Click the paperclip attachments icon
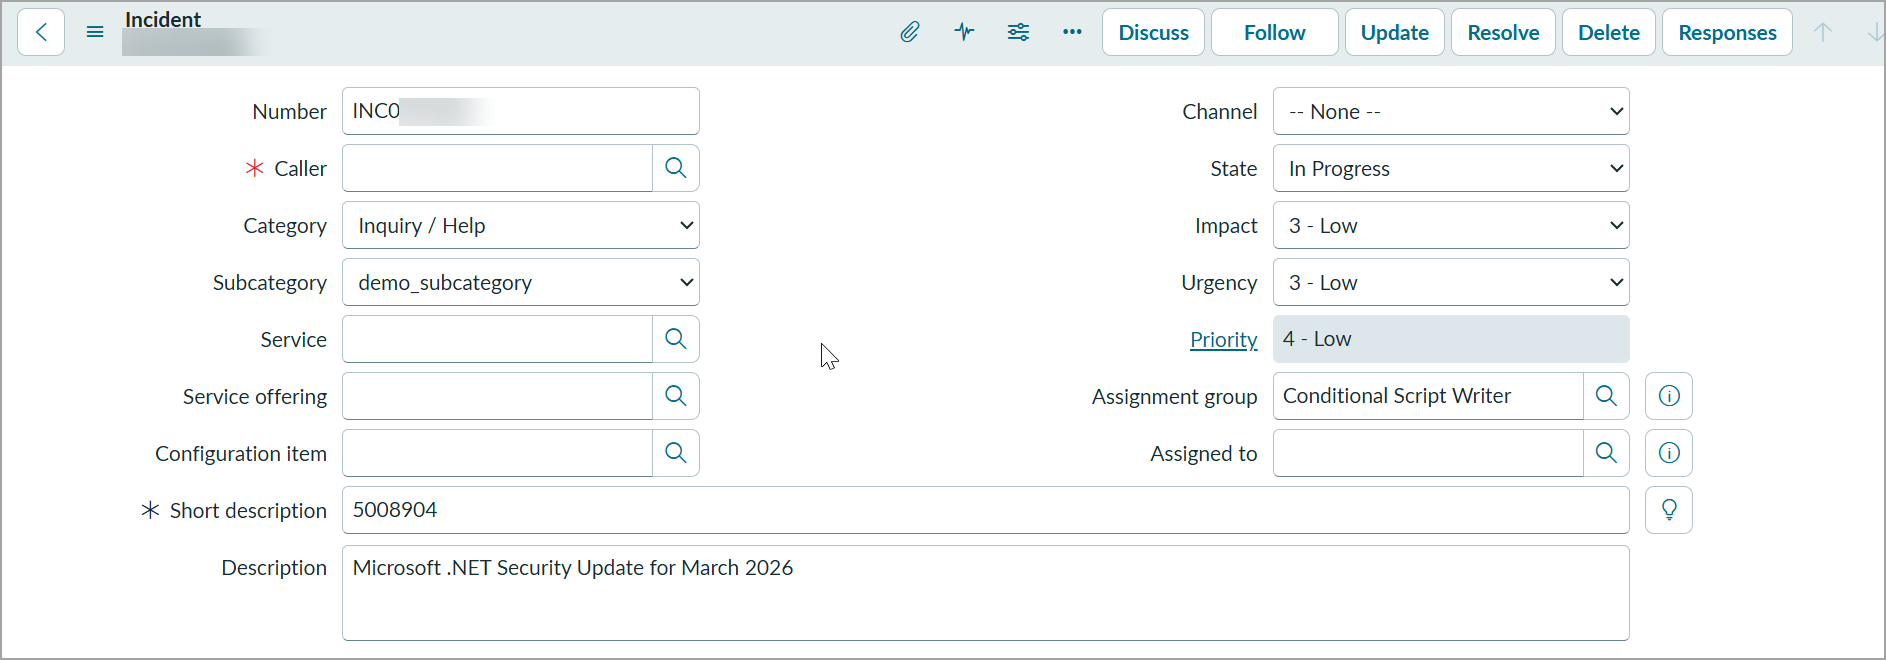The height and width of the screenshot is (660, 1886). point(910,32)
